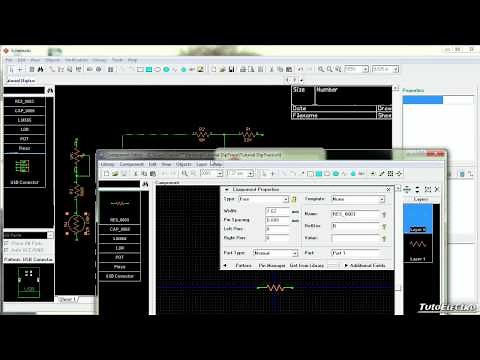Open the Layer menu in Component Editor
This screenshot has height=360, width=480.
[x=202, y=164]
